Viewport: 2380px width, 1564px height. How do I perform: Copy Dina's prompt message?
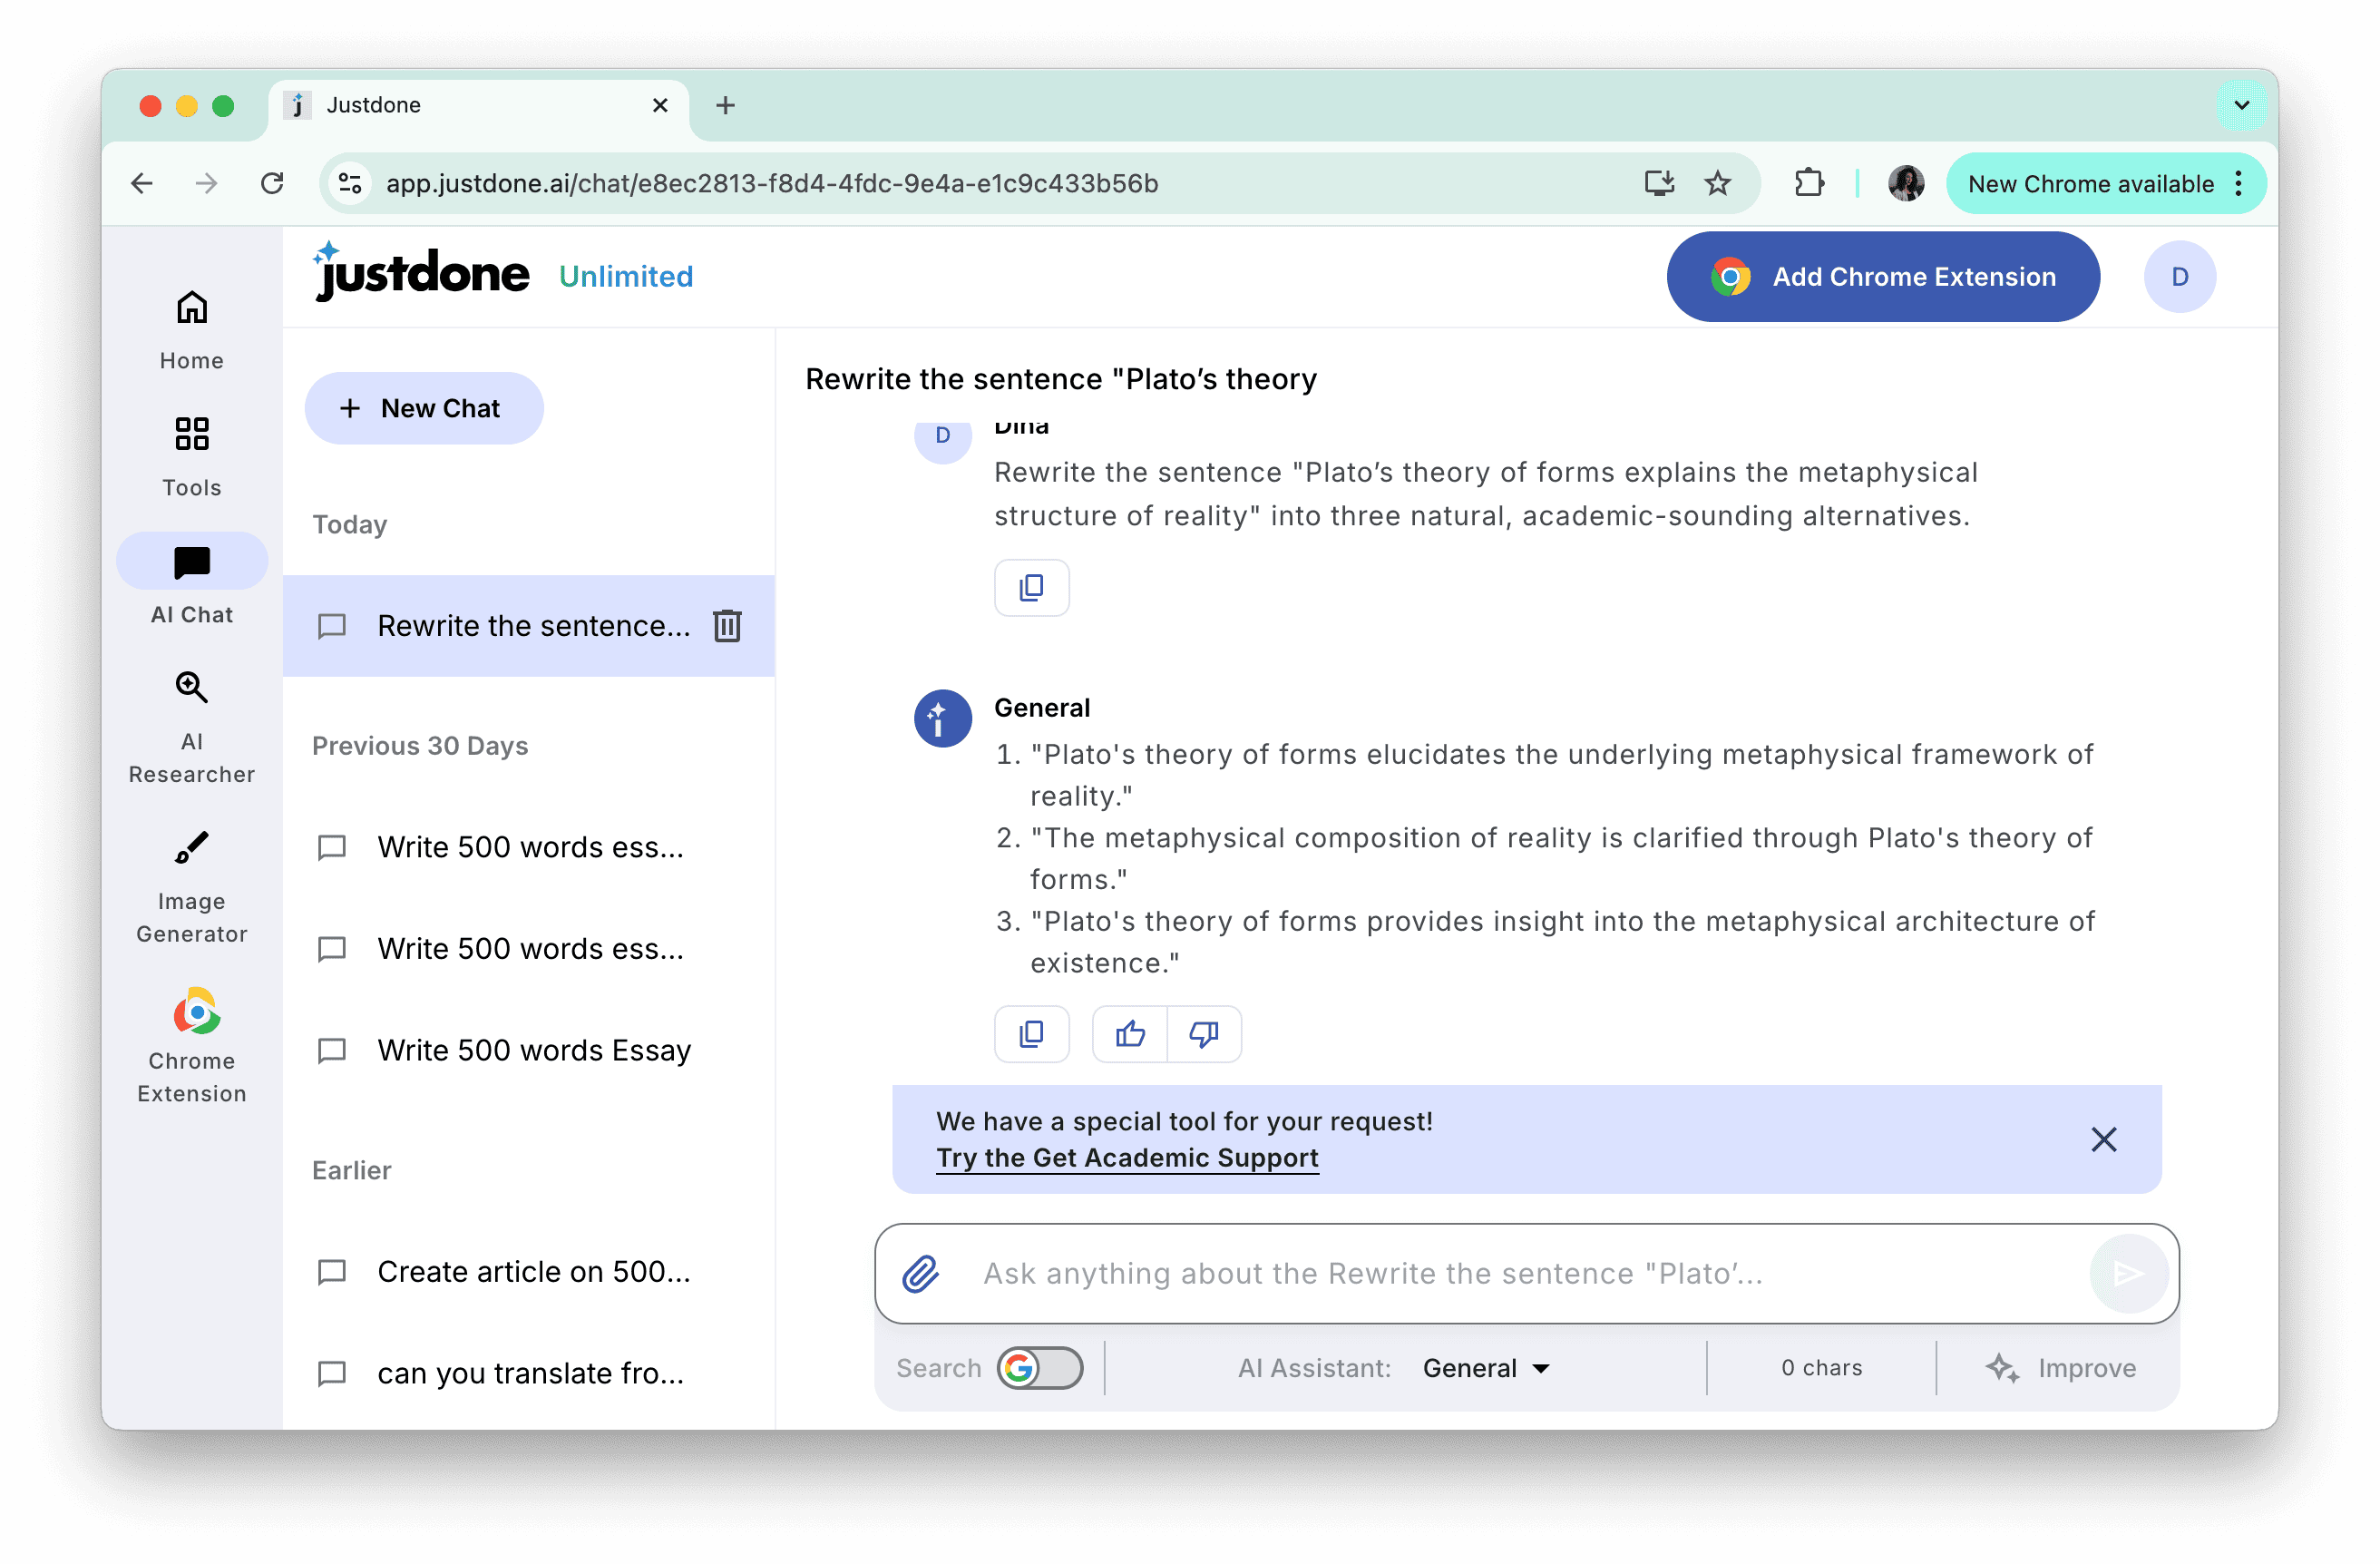pyautogui.click(x=1031, y=588)
